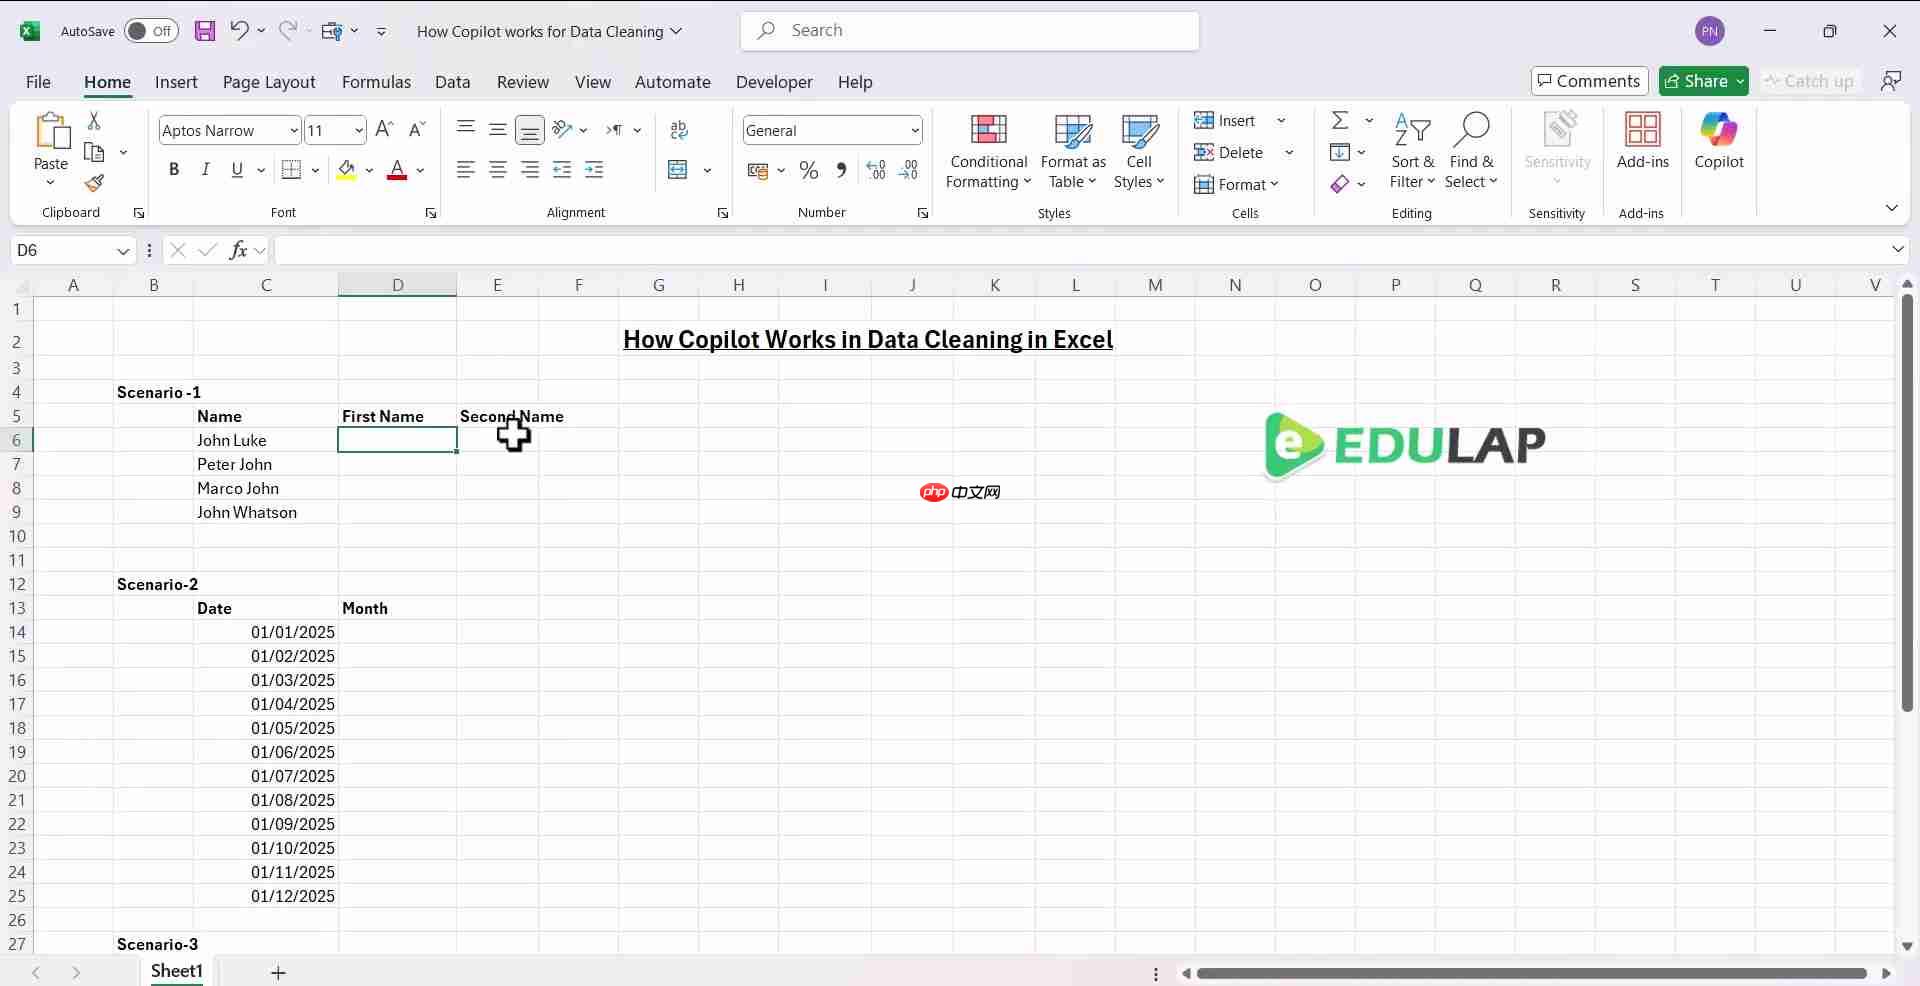The height and width of the screenshot is (986, 1920).
Task: Click the Percent Style icon
Action: pos(809,171)
